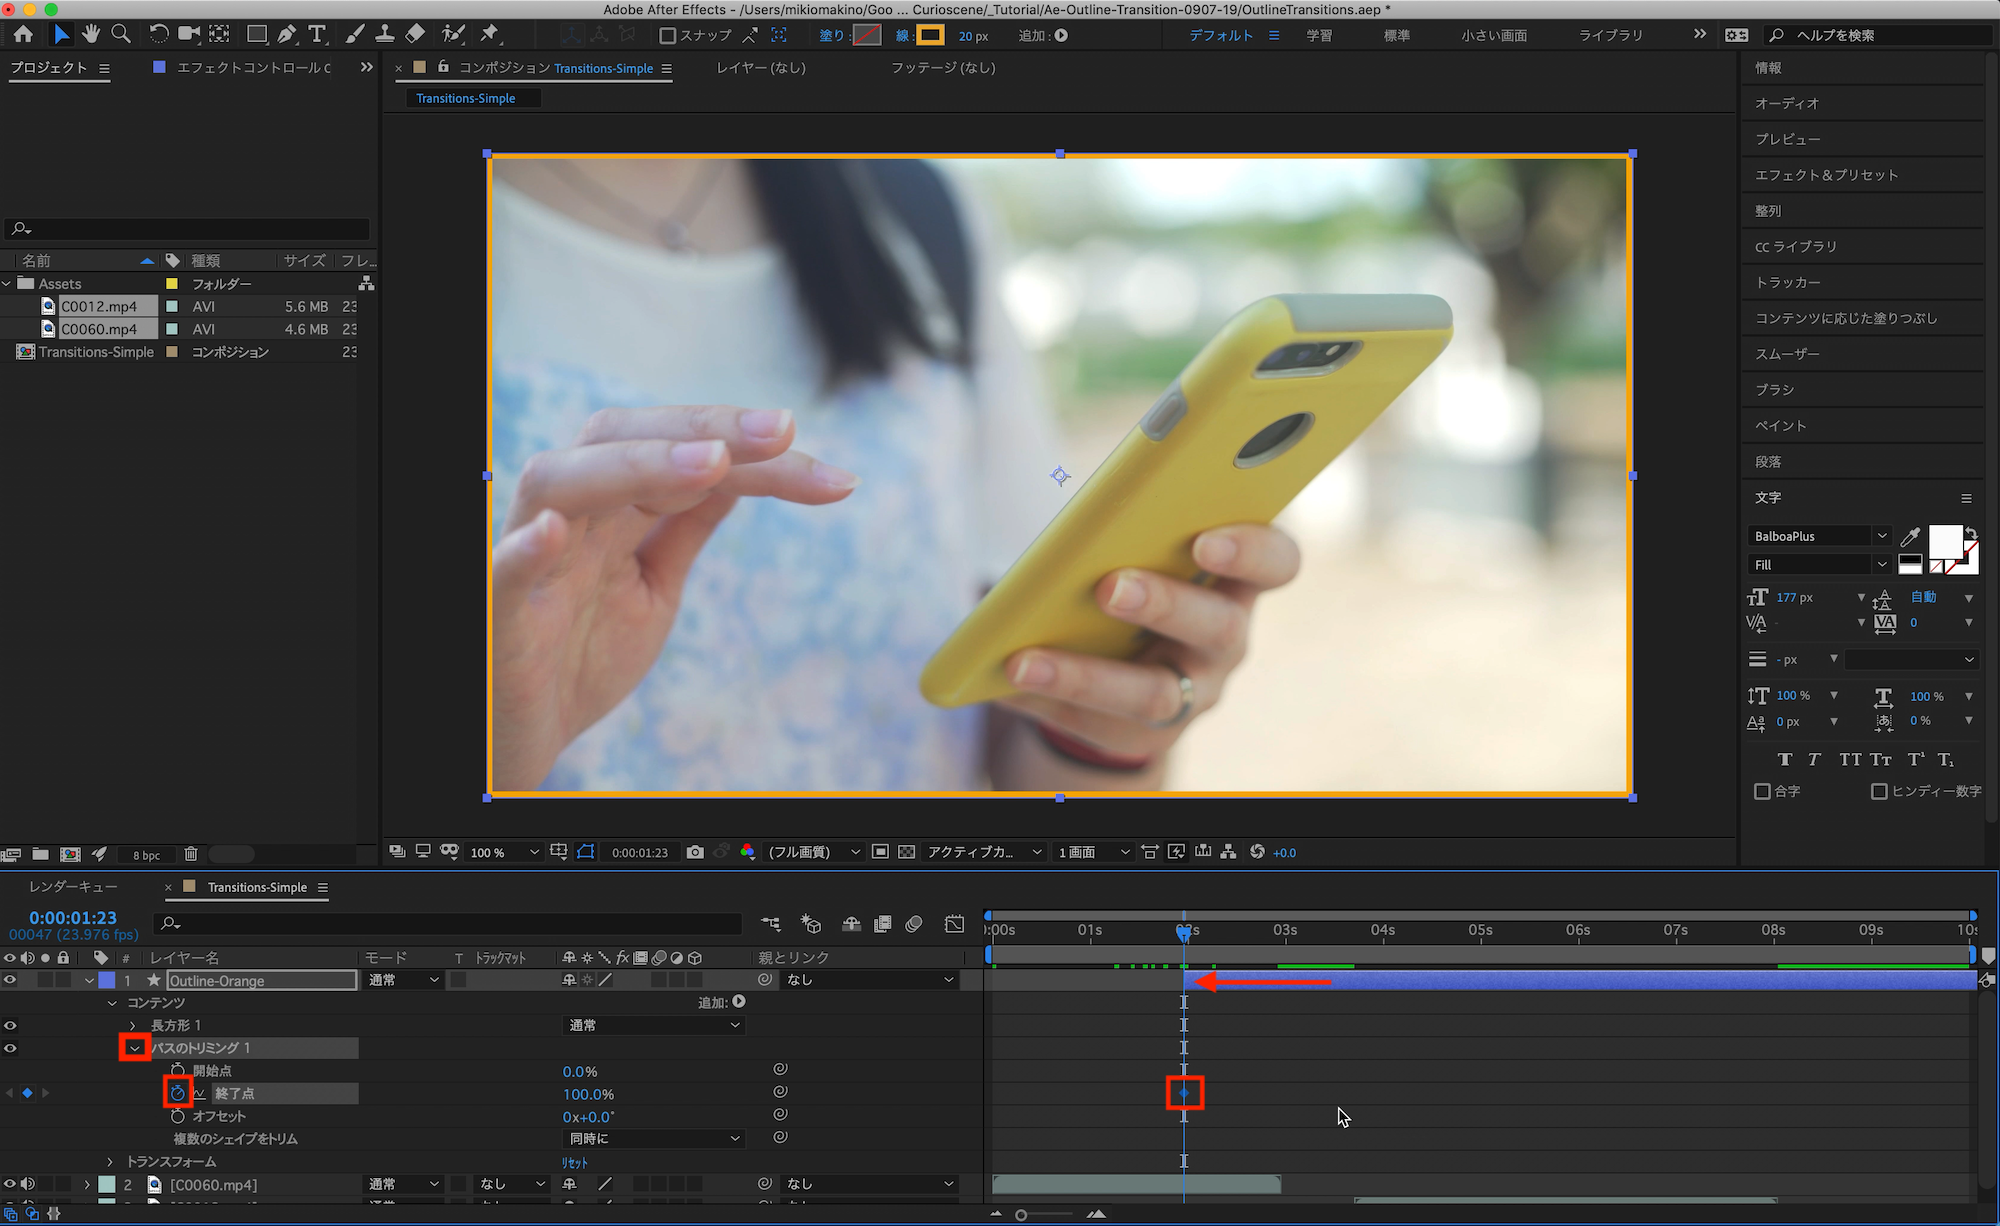
Task: Enable the スナップ checkbox
Action: (668, 36)
